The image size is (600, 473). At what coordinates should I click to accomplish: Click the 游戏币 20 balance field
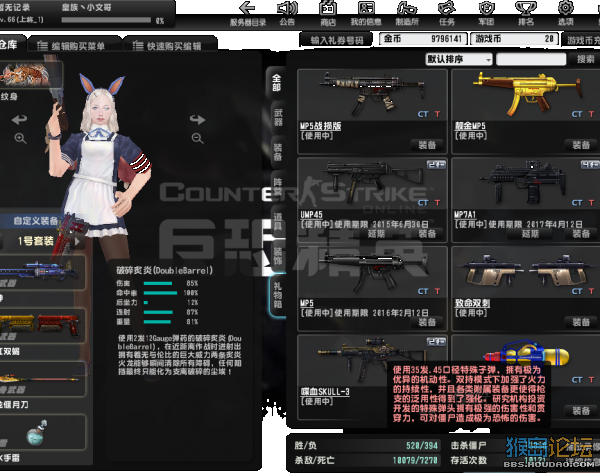[x=514, y=39]
